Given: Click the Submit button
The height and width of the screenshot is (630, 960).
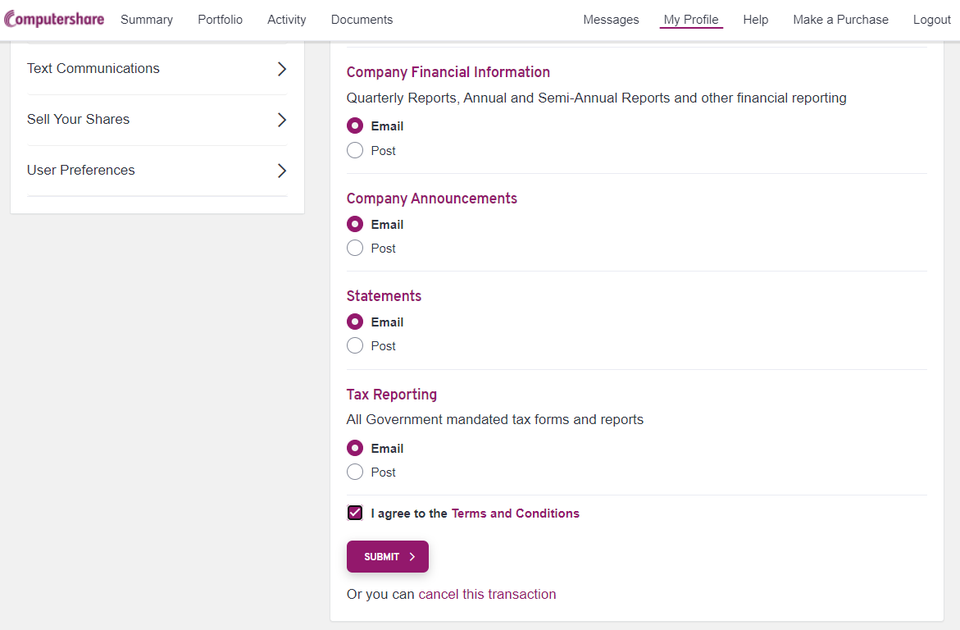Looking at the screenshot, I should pos(388,557).
